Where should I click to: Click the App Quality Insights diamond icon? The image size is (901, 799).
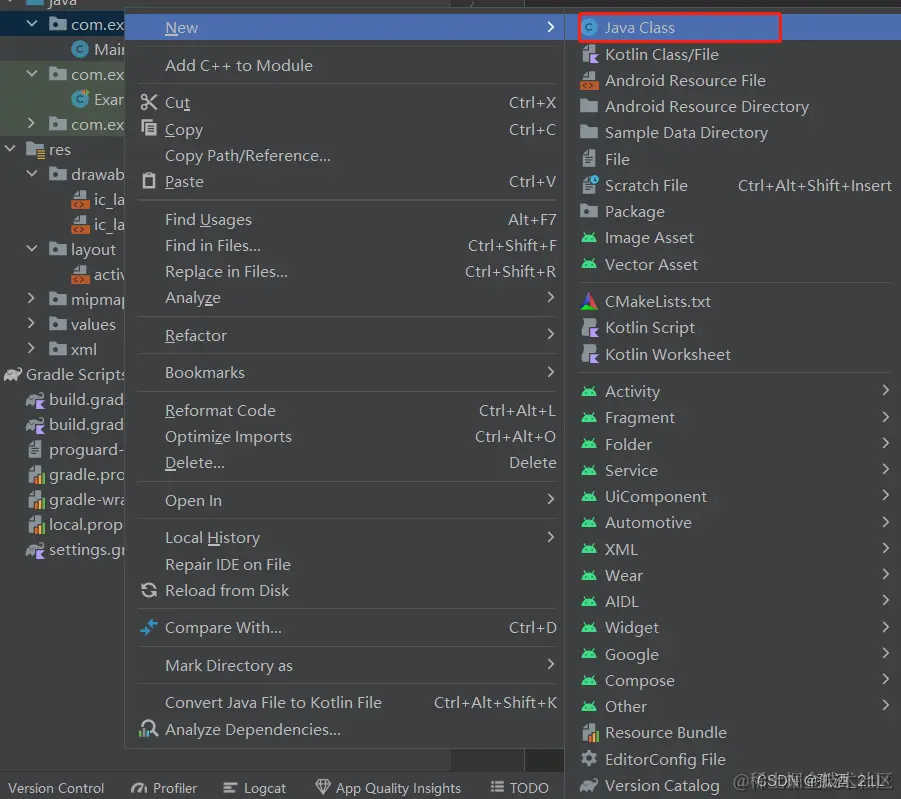[323, 787]
